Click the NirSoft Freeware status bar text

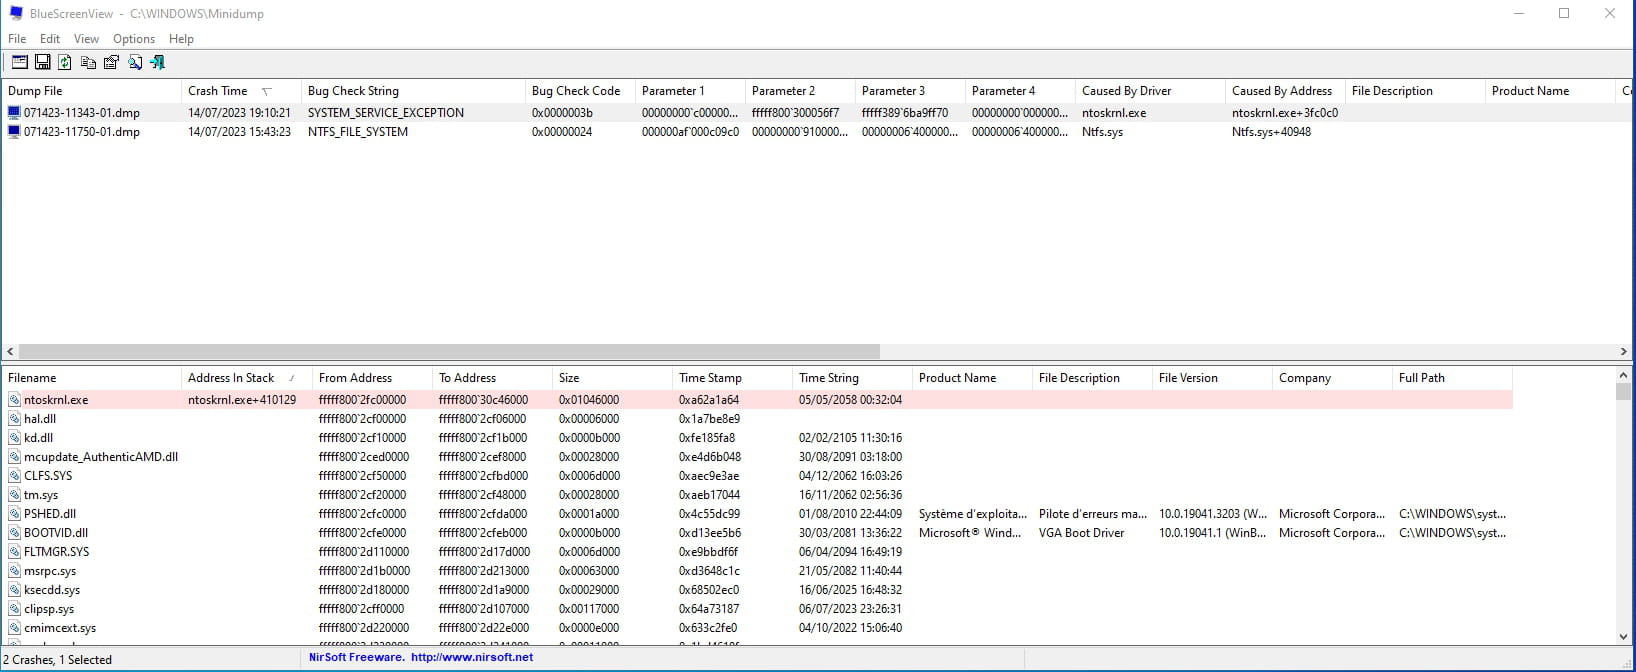357,658
